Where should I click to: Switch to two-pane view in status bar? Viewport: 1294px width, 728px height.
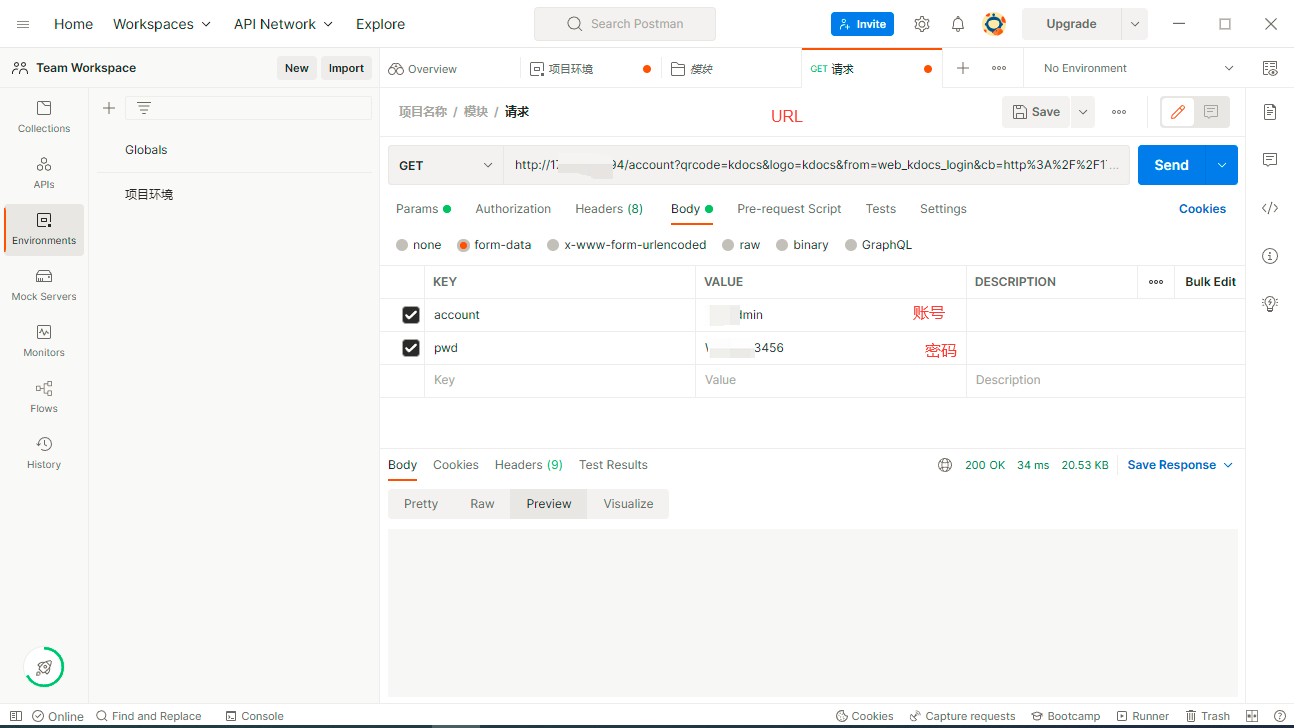click(x=1252, y=716)
